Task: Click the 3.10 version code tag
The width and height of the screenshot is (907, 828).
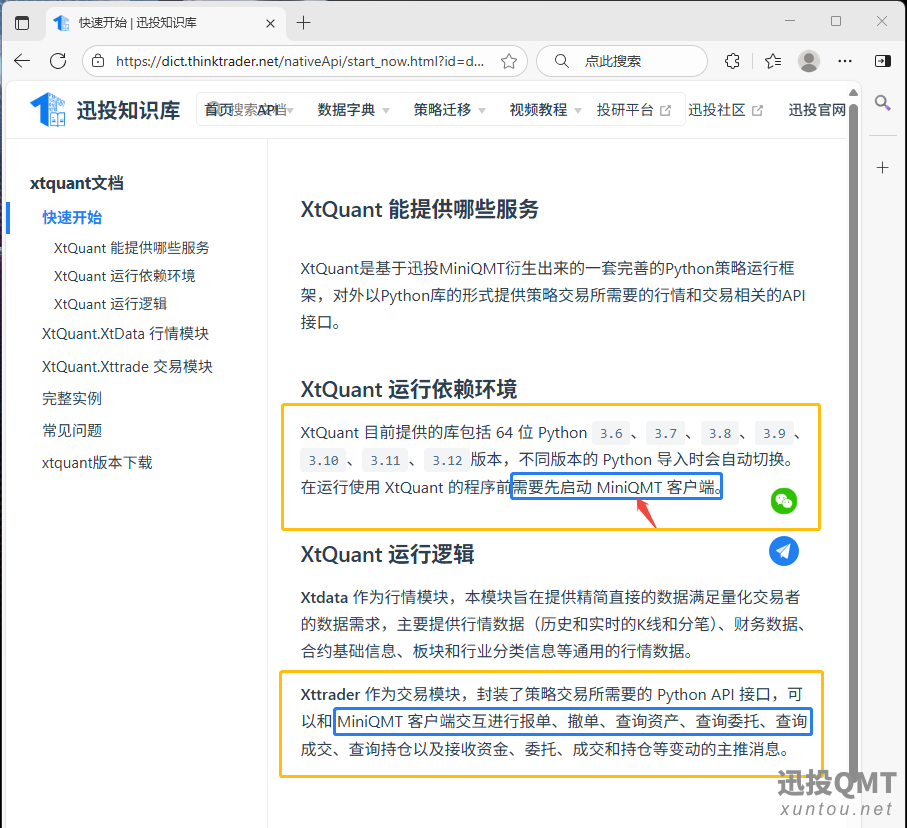Action: click(323, 460)
